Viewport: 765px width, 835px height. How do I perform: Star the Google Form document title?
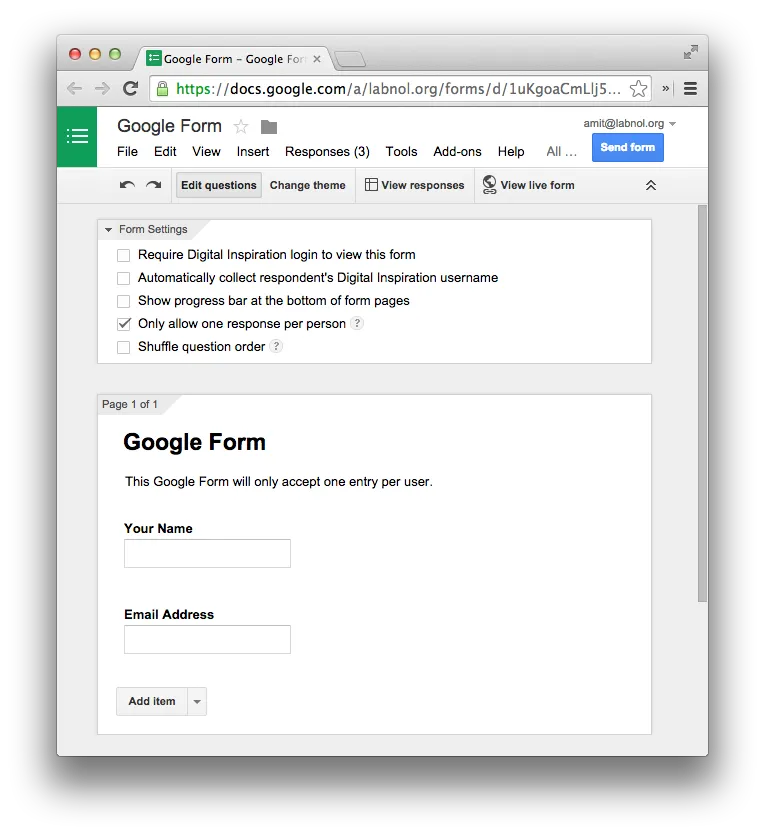241,127
